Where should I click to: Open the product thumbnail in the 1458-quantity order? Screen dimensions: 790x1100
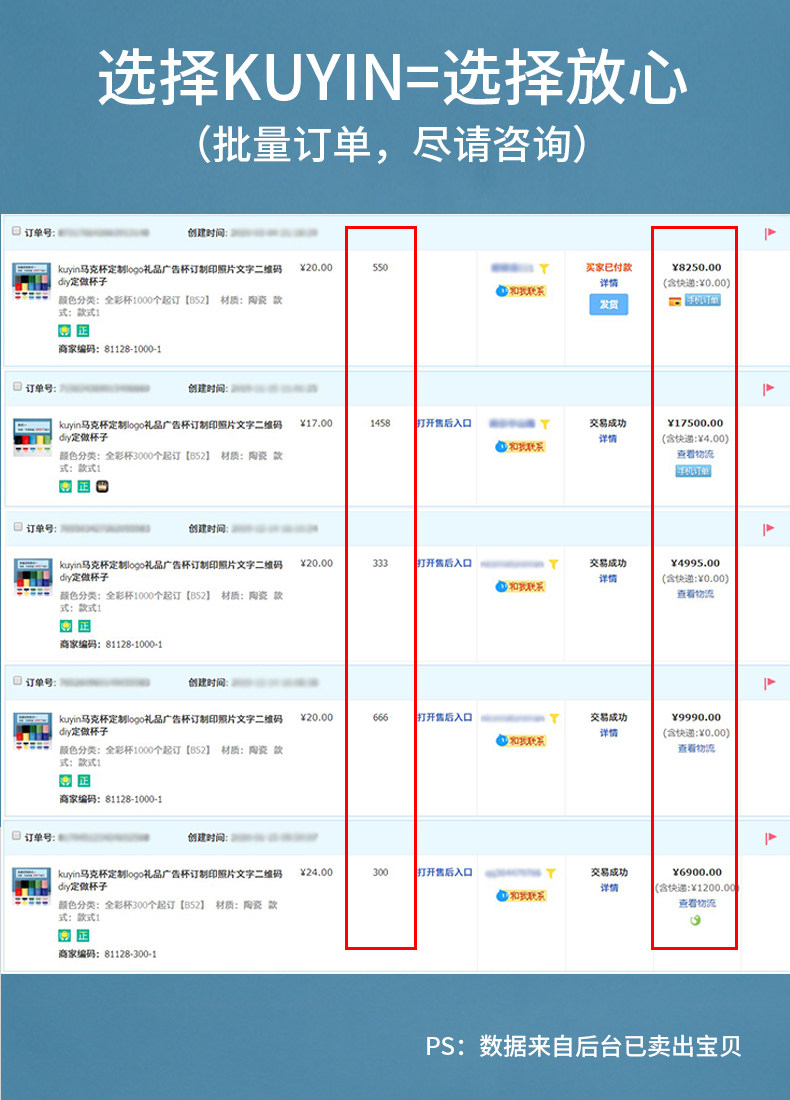32,437
